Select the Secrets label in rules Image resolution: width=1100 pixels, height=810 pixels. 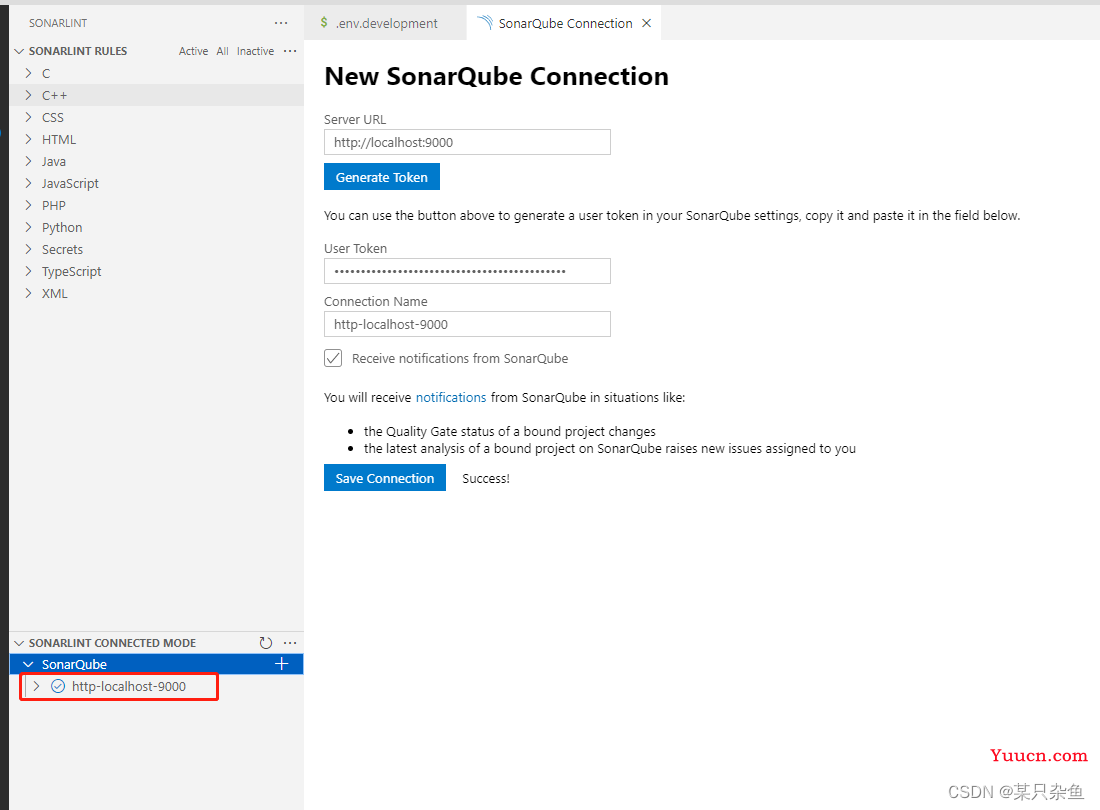tap(62, 249)
